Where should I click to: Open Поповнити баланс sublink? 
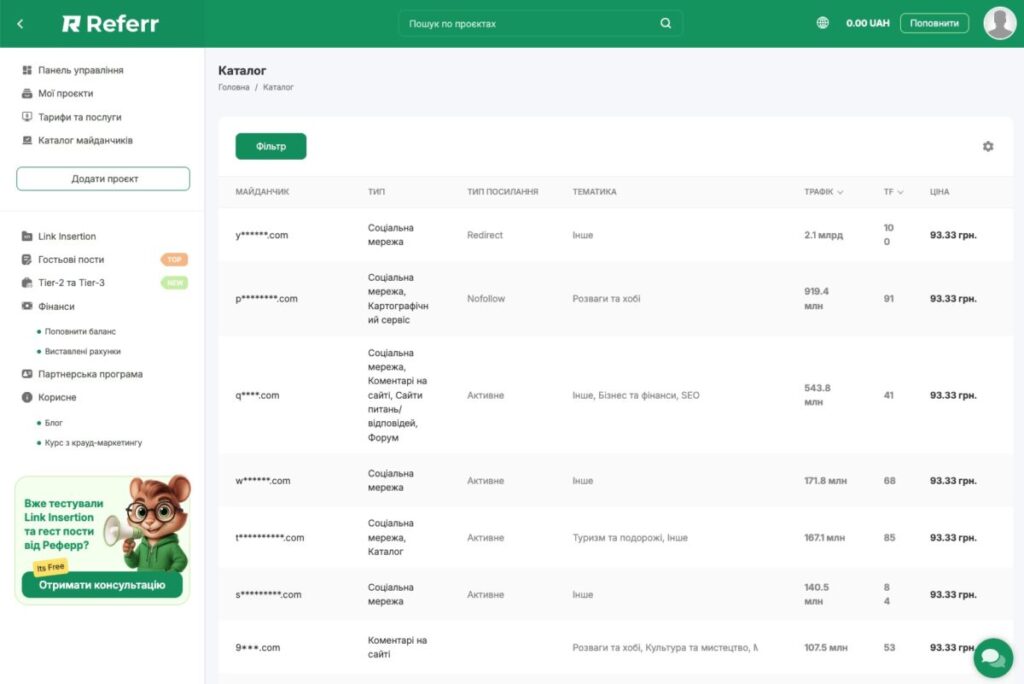80,331
